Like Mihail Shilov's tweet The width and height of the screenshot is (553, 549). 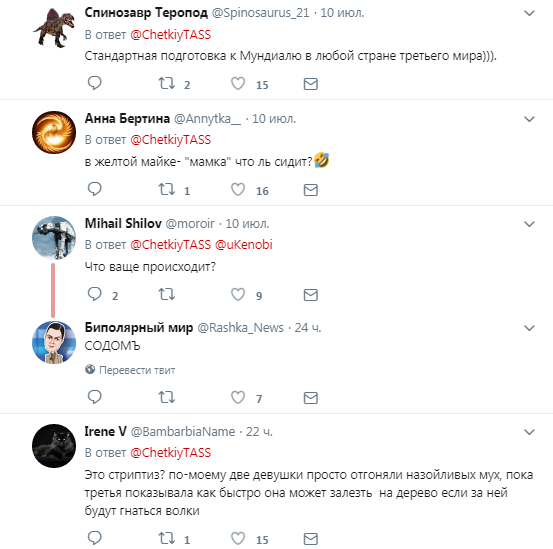[238, 294]
